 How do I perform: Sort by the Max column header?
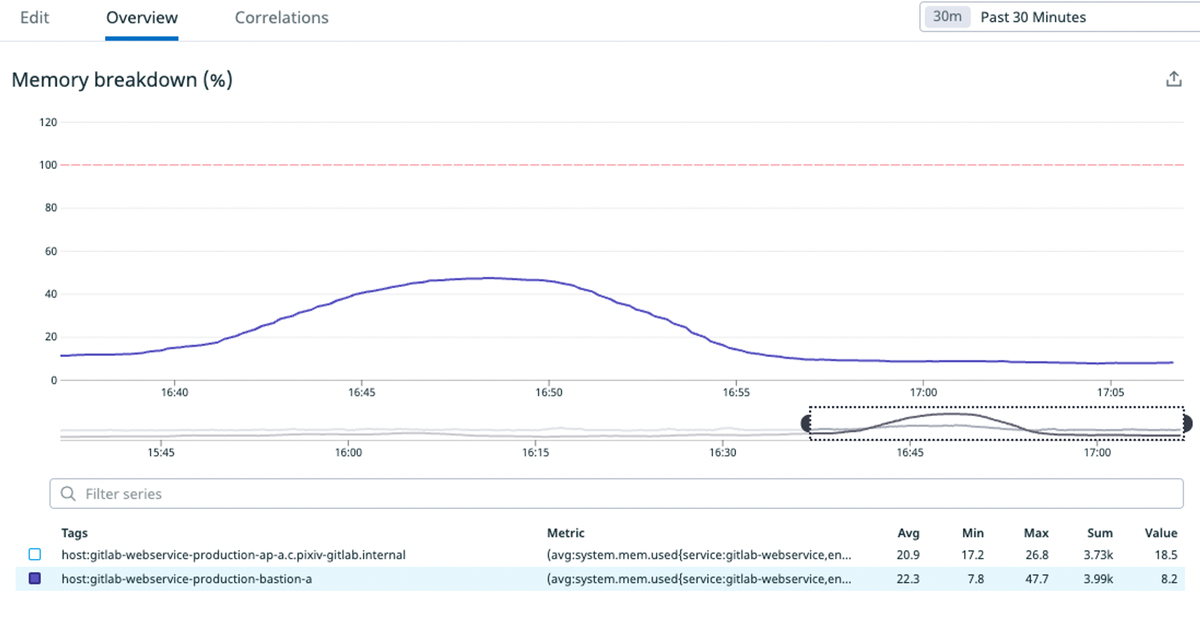tap(1035, 533)
